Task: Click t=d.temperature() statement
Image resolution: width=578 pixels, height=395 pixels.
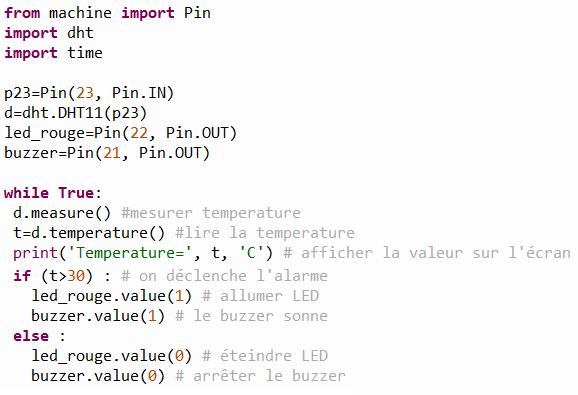Action: pos(89,233)
